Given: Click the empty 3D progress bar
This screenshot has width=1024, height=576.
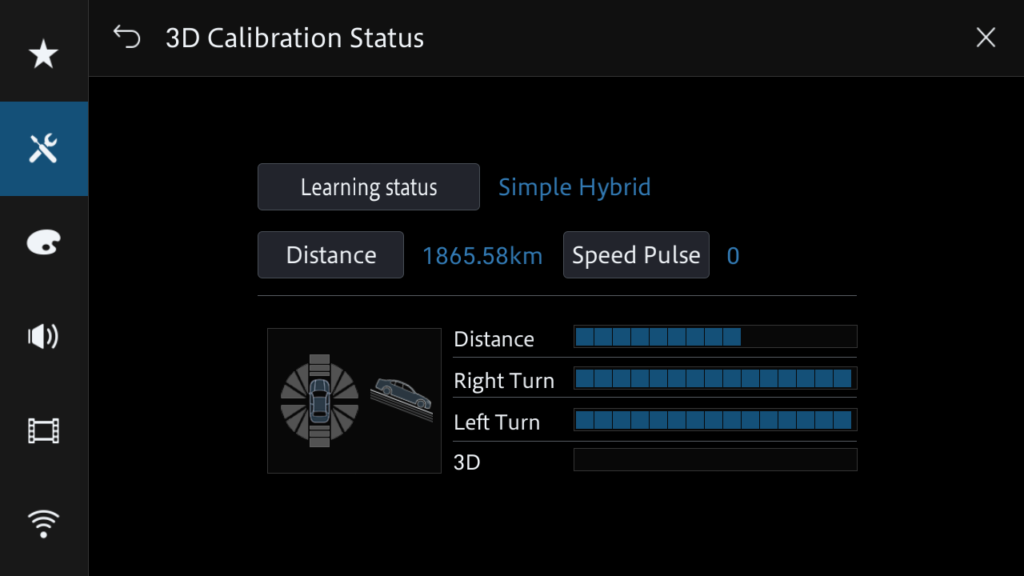Looking at the screenshot, I should [x=715, y=460].
